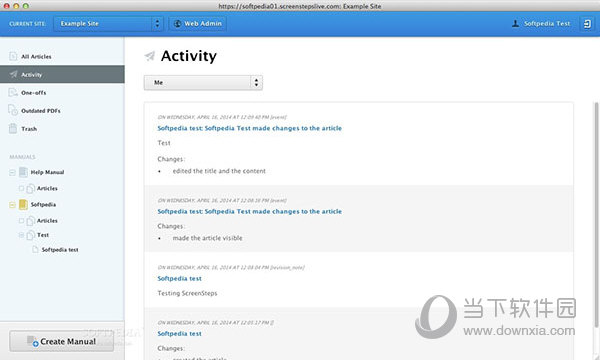Click the Softpedia test article page icon
This screenshot has width=600, height=360.
pyautogui.click(x=35, y=249)
